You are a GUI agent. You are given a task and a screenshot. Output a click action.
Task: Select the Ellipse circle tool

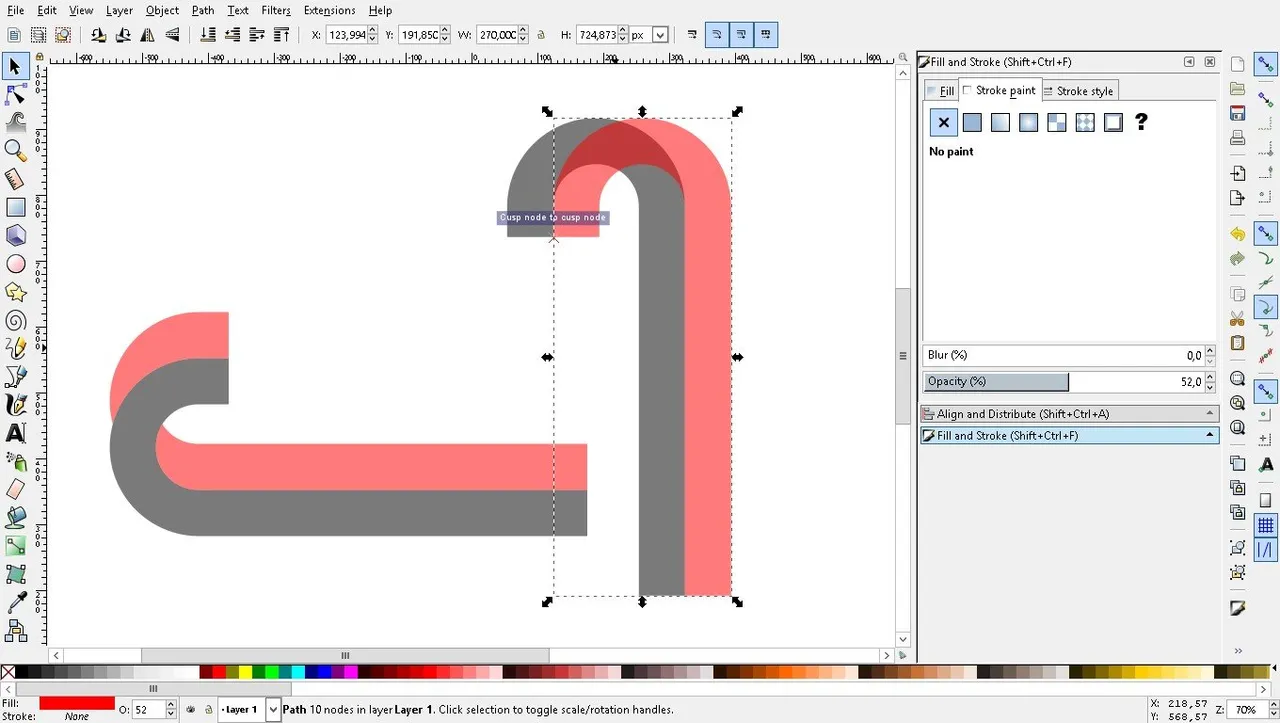click(x=15, y=264)
